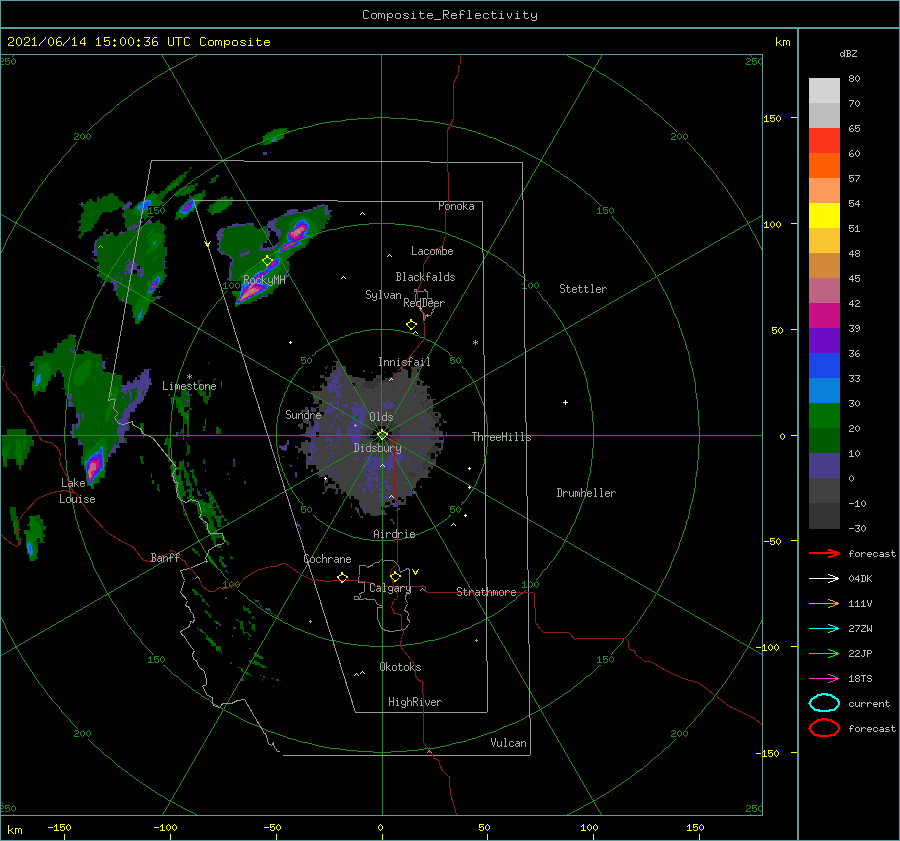900x841 pixels.
Task: Click the red forecast arrow in legend
Action: (x=824, y=553)
